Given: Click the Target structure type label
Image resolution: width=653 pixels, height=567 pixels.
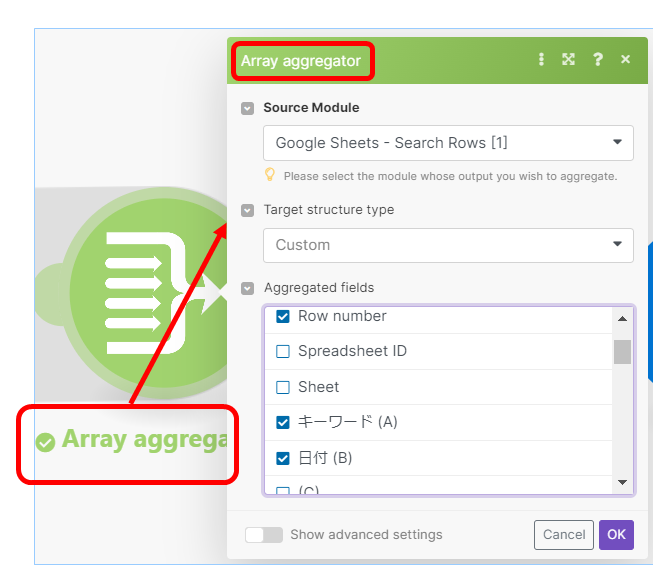Looking at the screenshot, I should [x=329, y=210].
